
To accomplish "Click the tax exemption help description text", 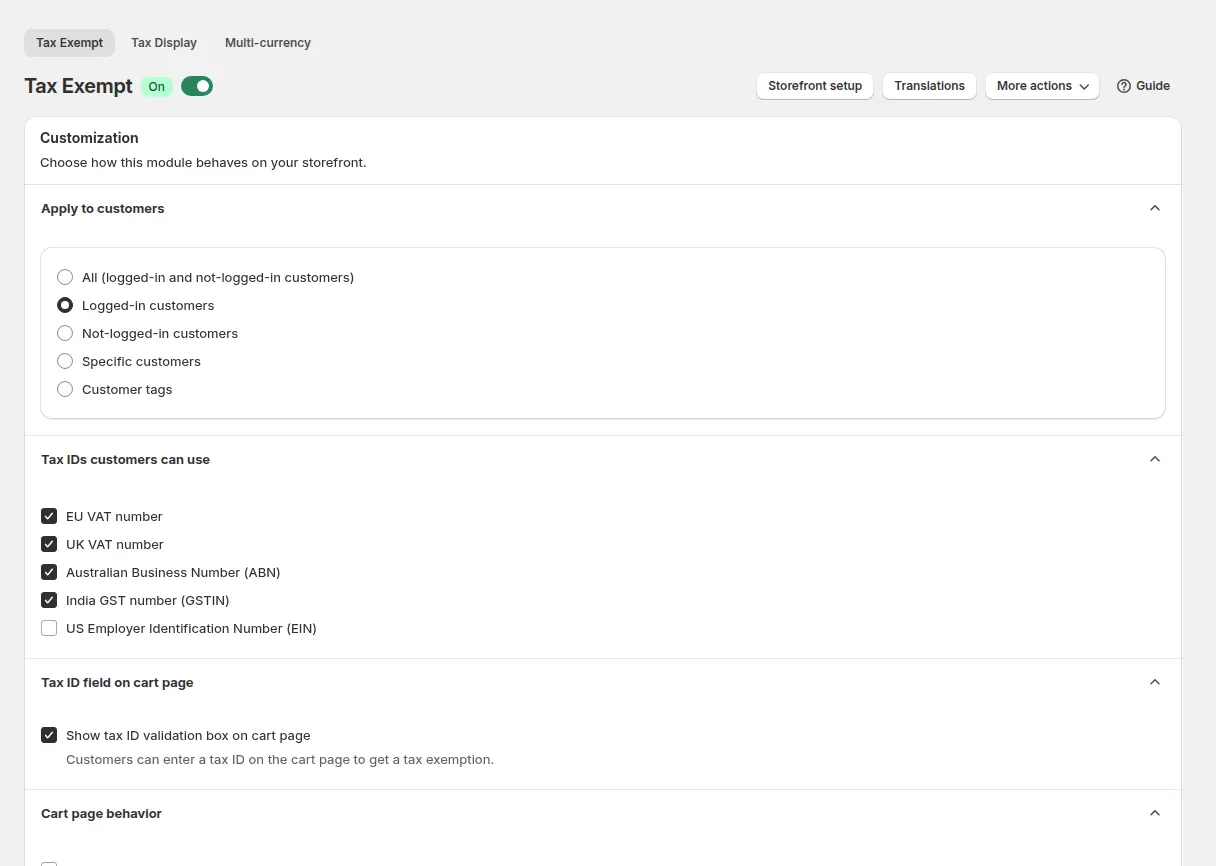I will 280,759.
